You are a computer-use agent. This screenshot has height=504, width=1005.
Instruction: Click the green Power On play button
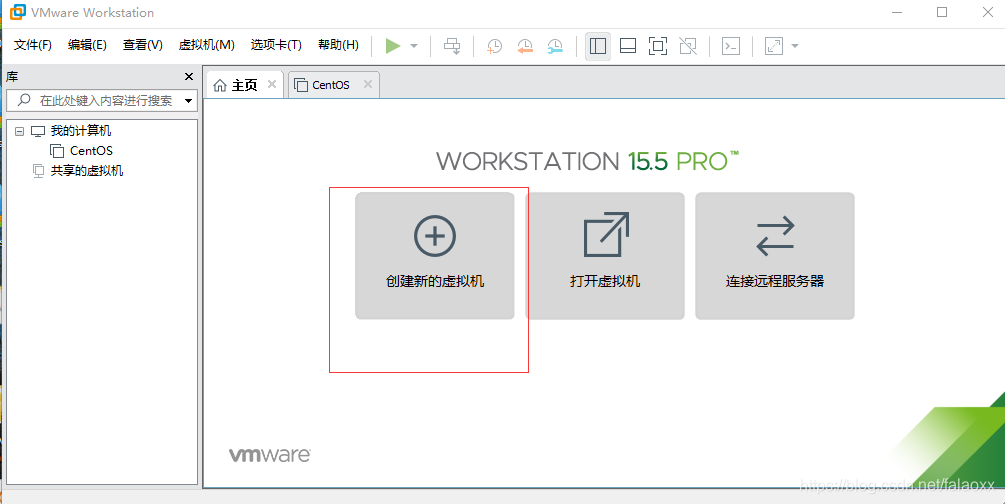(x=393, y=46)
